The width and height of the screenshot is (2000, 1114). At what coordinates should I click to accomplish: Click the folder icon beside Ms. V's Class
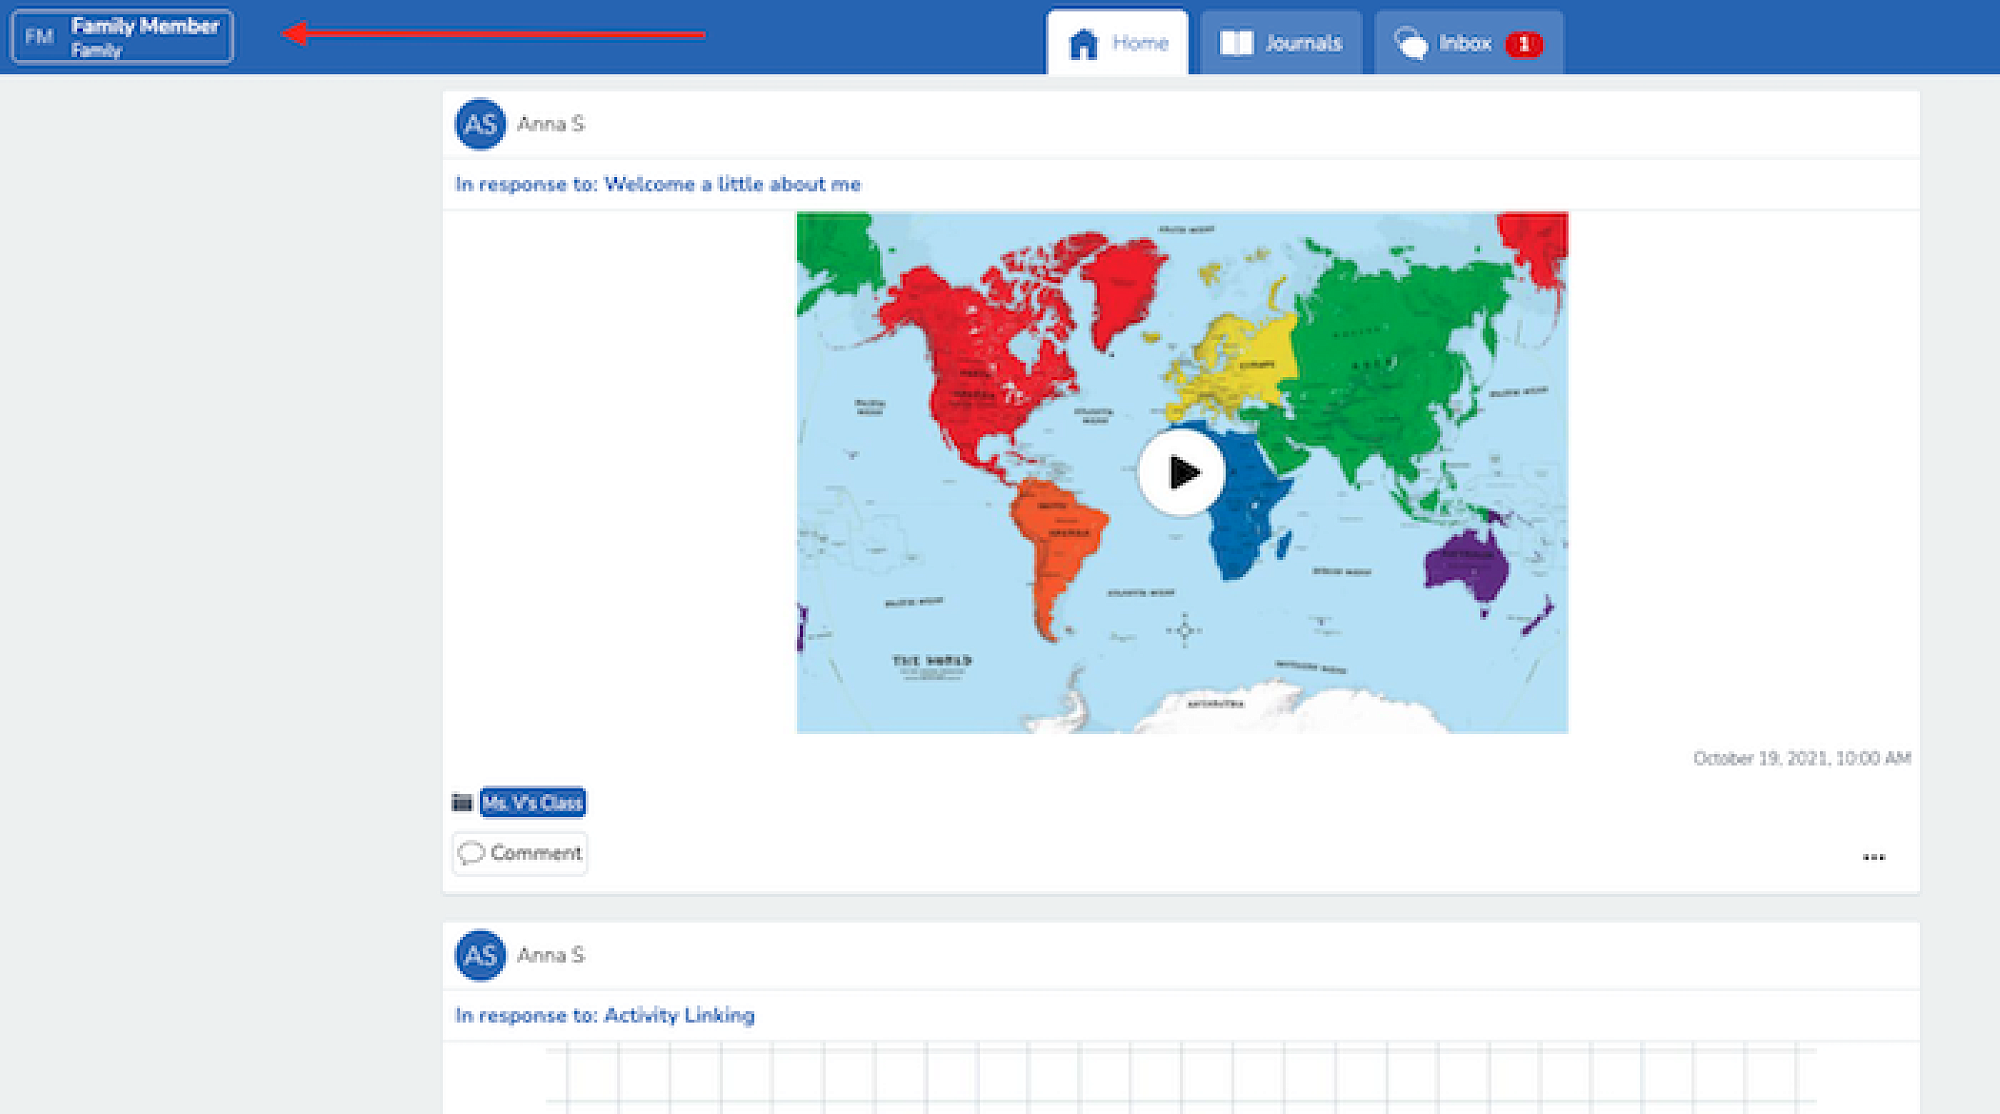462,802
